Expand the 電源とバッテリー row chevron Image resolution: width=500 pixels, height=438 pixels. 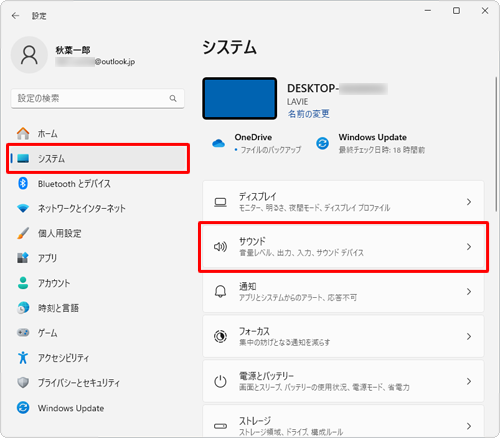pos(469,381)
